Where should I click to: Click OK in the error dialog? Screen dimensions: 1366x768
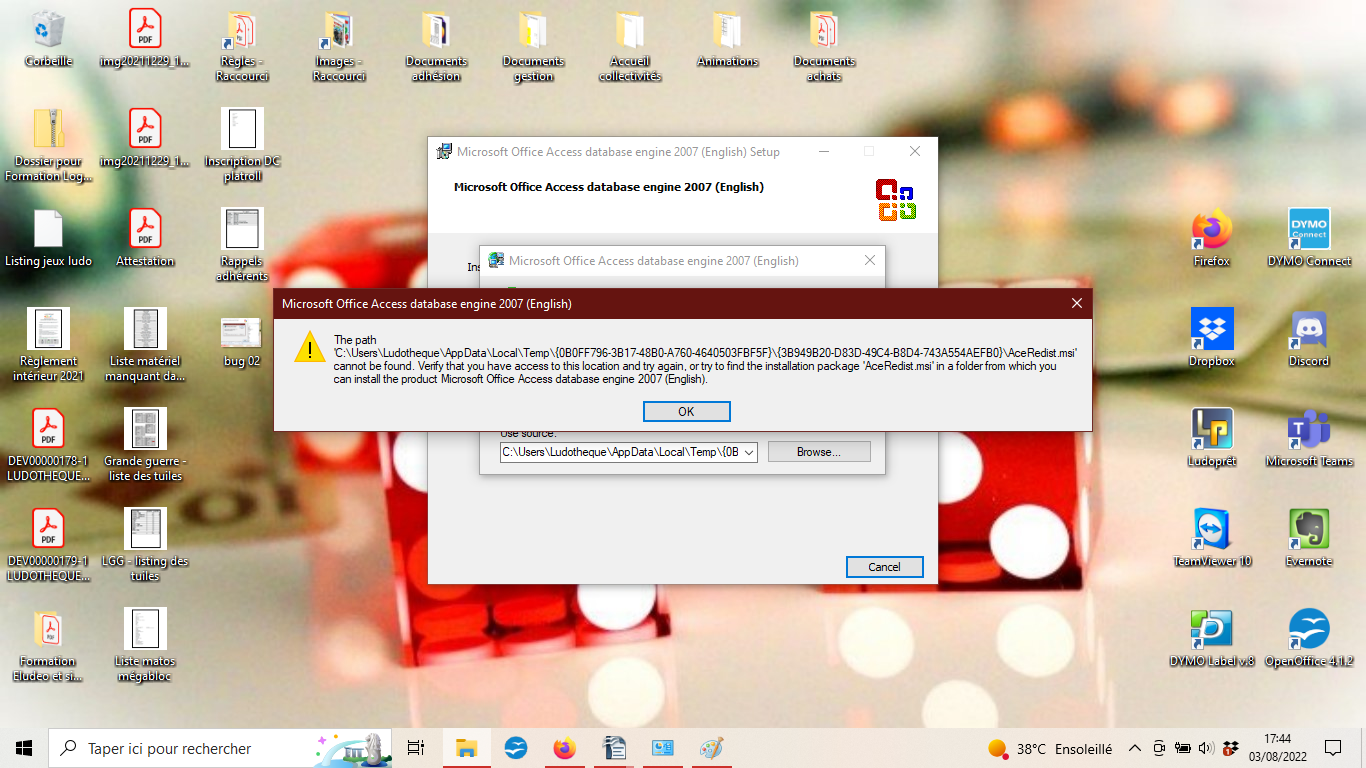click(686, 411)
